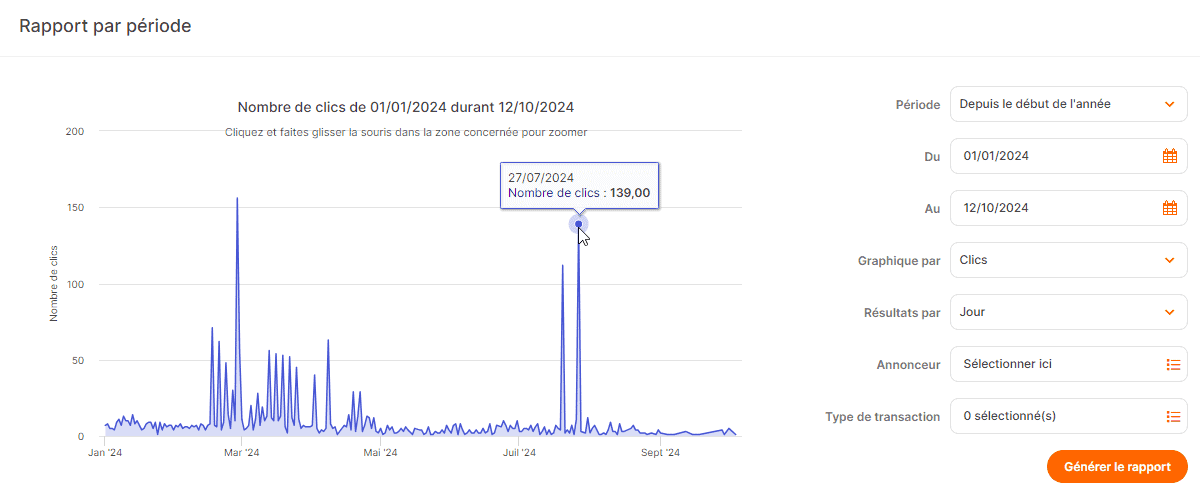Viewport: 1200px width, 486px height.
Task: Click list icon in Type de transaction field
Action: 1173,417
